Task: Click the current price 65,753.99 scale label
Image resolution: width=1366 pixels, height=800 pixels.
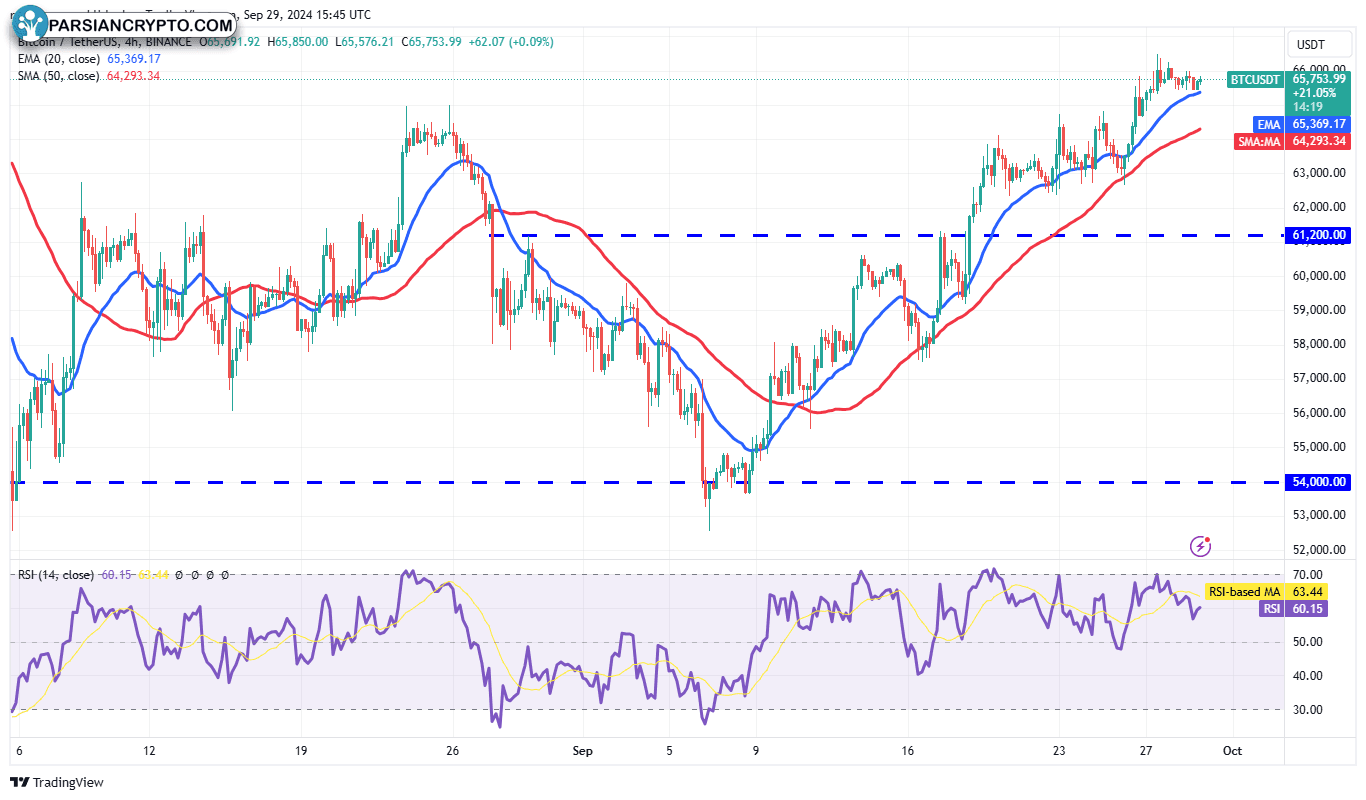Action: [x=1320, y=78]
